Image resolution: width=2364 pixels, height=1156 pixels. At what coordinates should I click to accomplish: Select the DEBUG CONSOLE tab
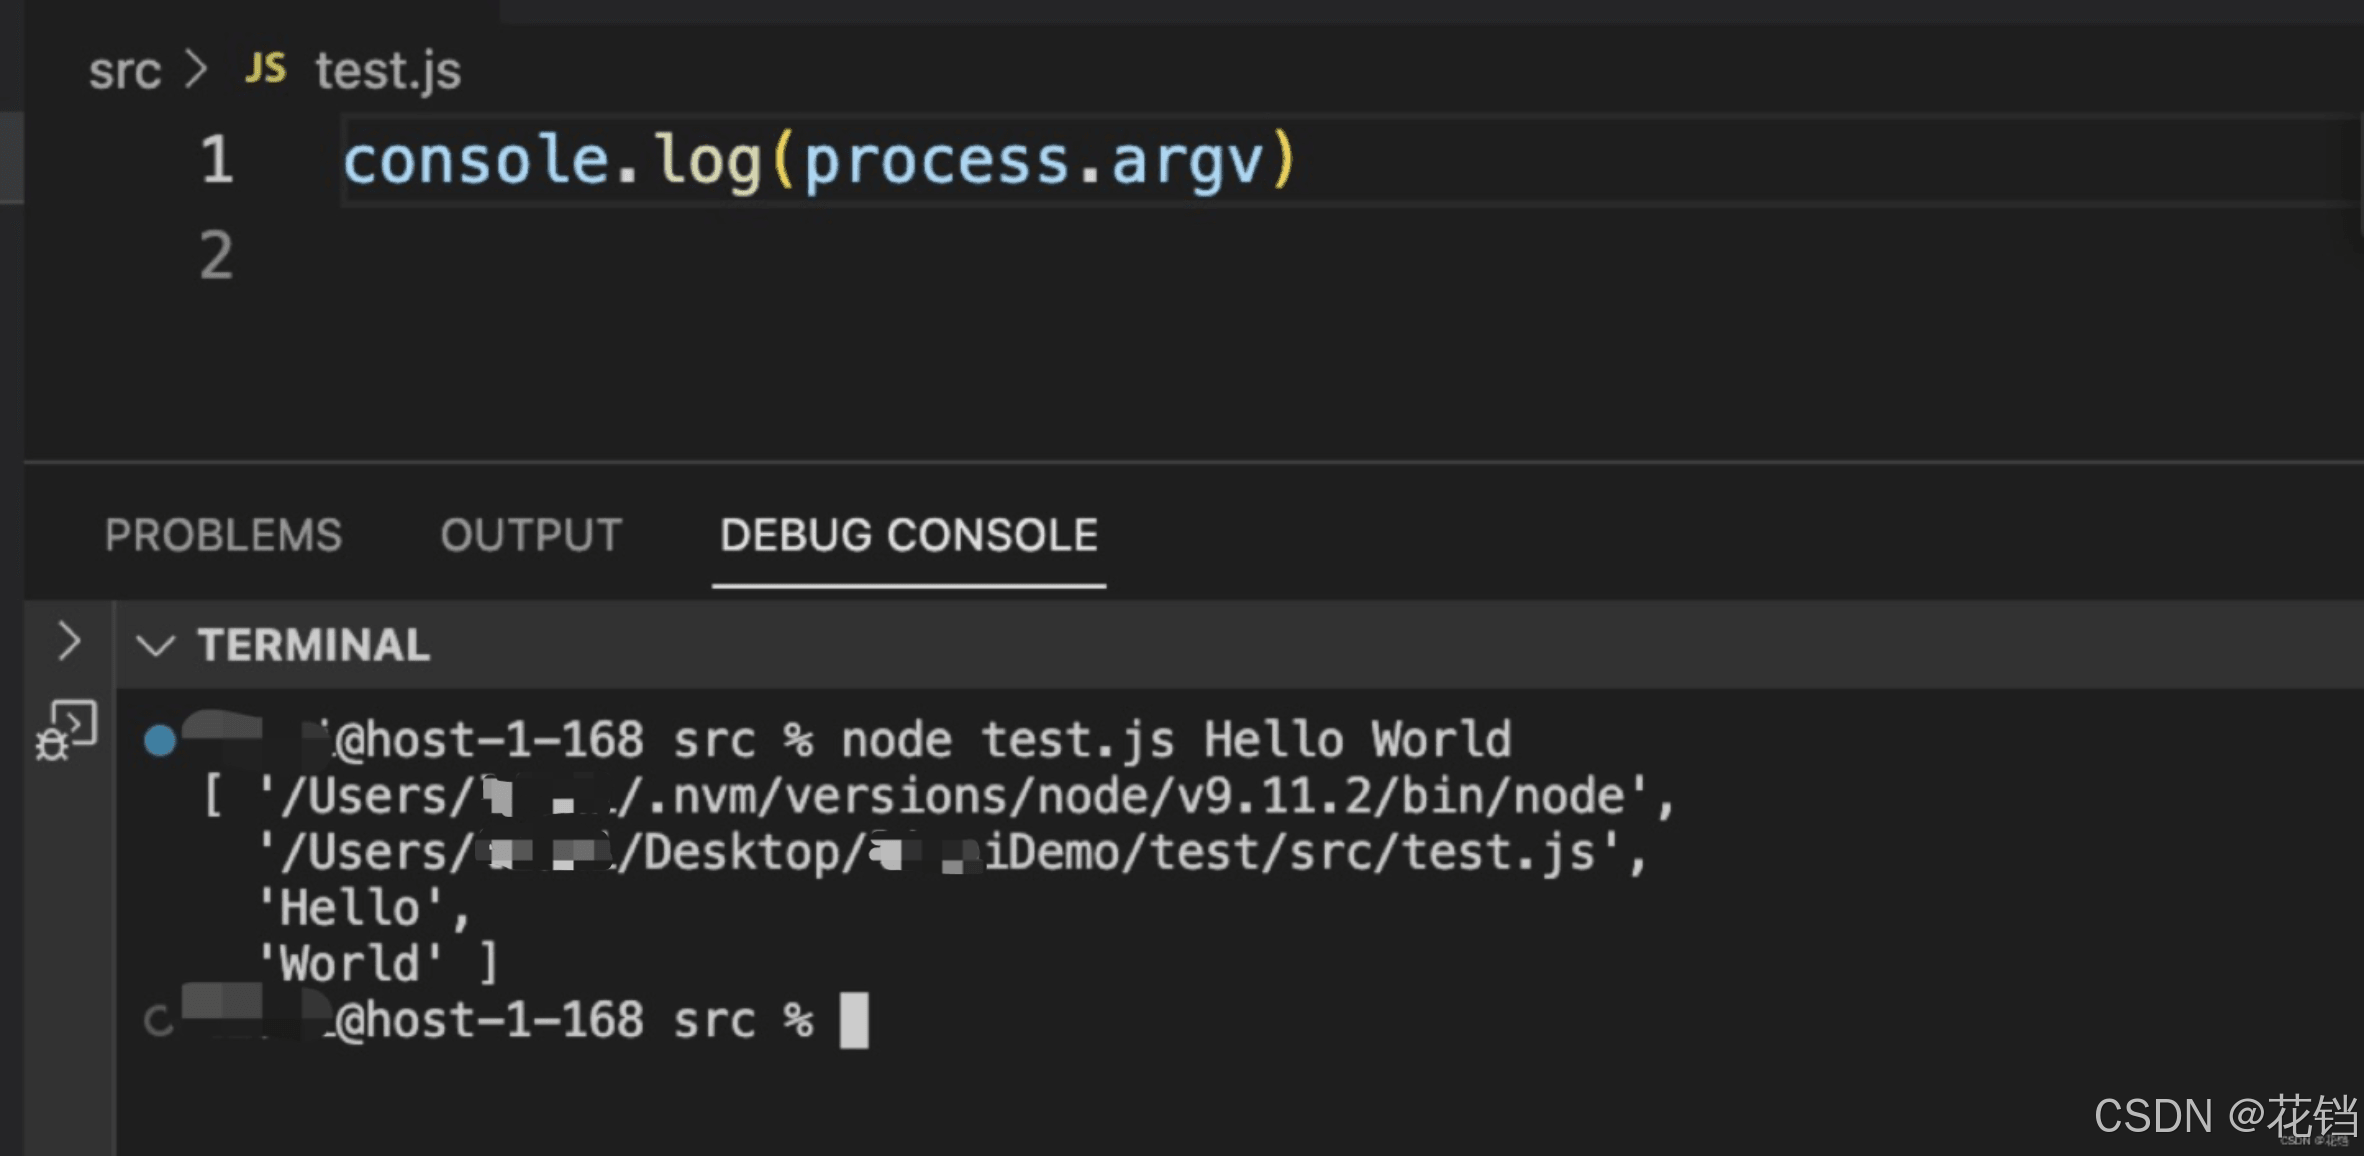(908, 535)
